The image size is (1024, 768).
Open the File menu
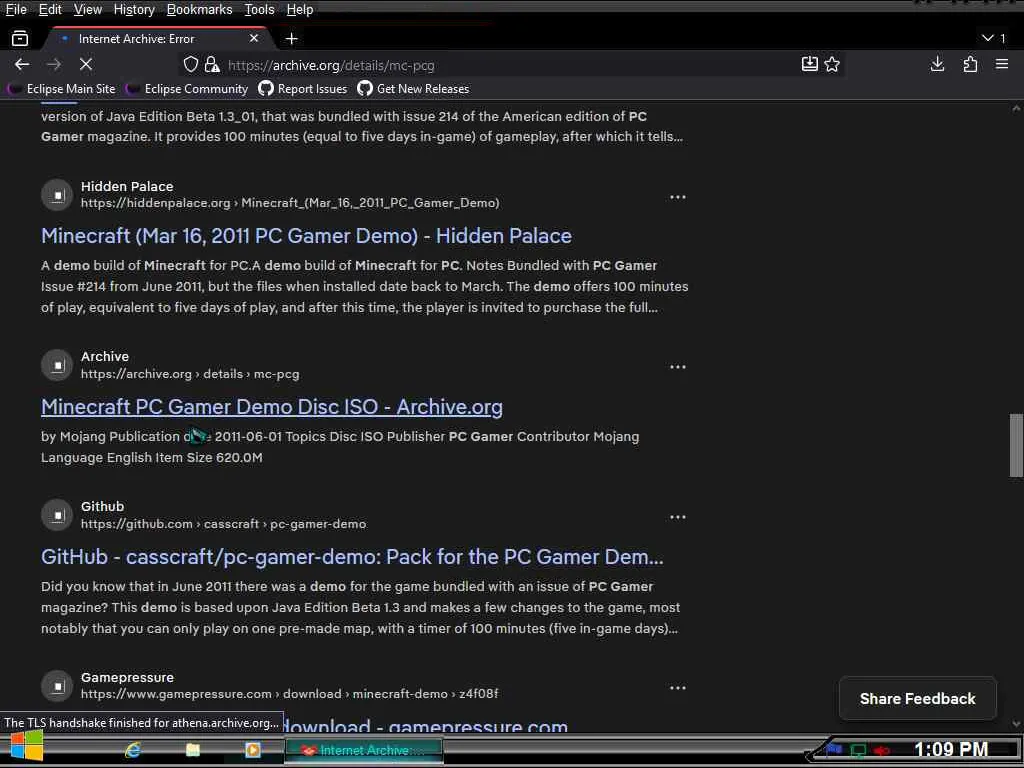16,10
